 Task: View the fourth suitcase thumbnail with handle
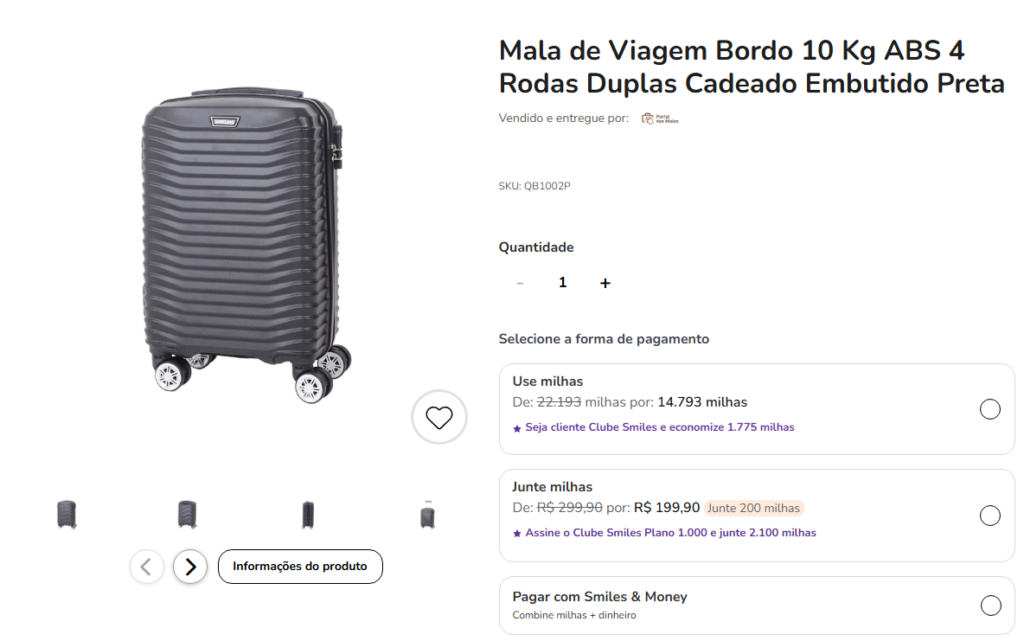(428, 514)
